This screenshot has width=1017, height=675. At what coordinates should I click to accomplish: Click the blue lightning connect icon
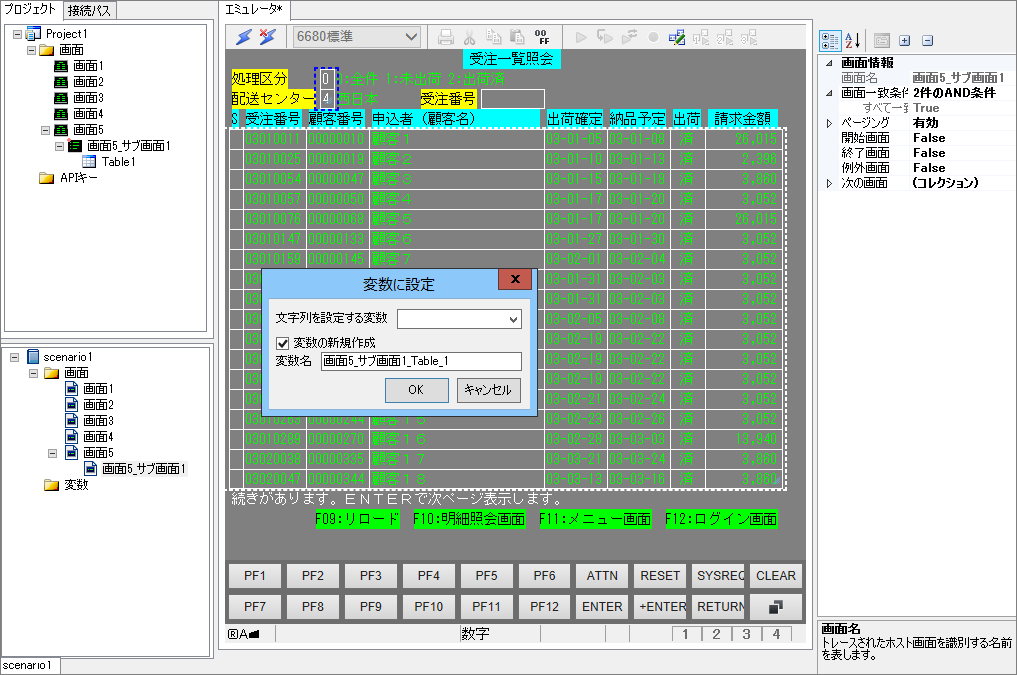point(243,37)
